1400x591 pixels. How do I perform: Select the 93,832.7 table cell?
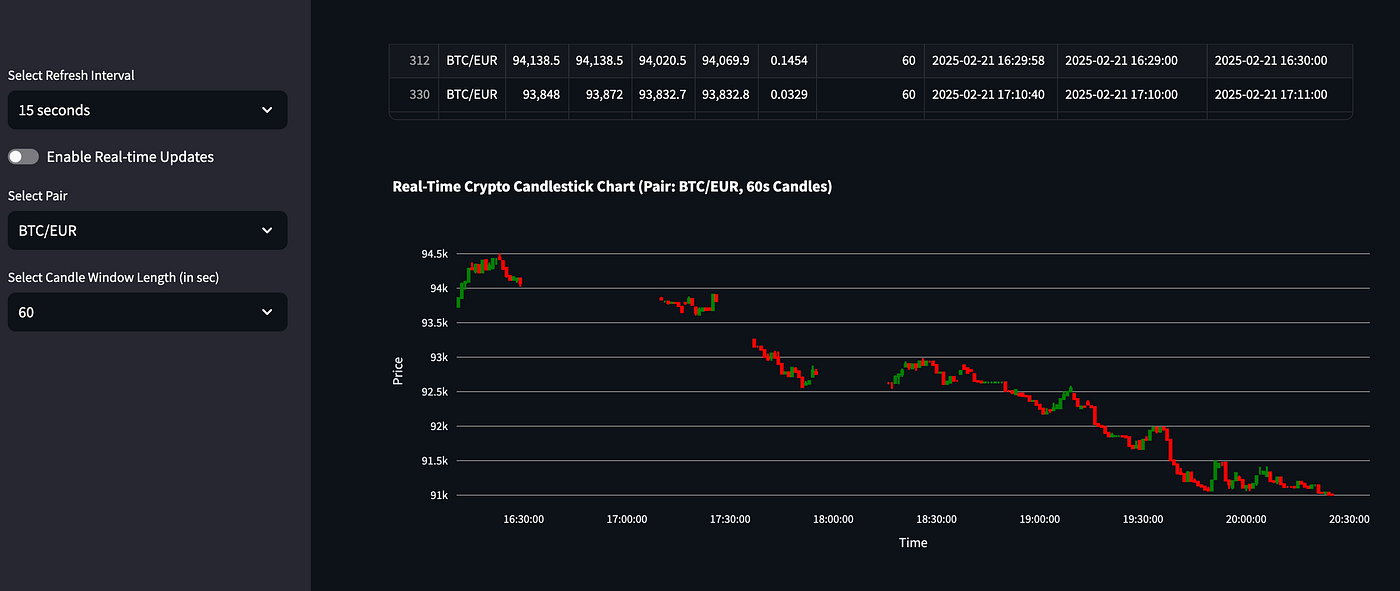coord(663,95)
